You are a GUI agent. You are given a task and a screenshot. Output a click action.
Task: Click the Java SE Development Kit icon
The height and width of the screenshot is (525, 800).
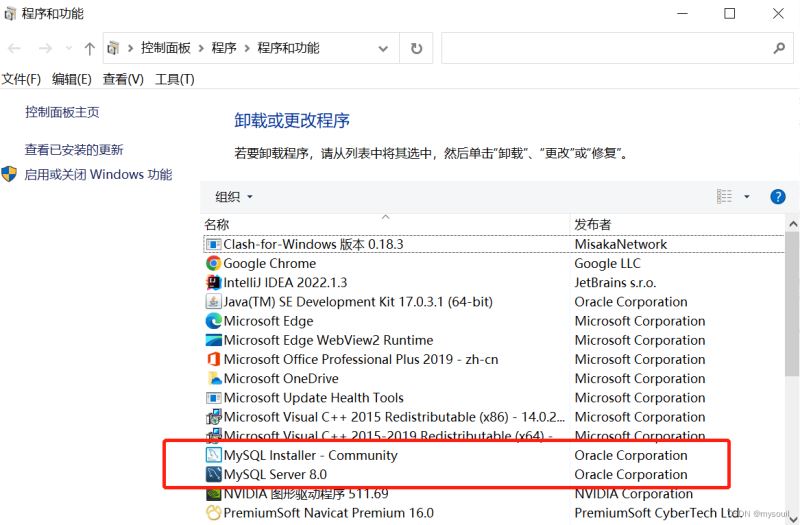213,302
